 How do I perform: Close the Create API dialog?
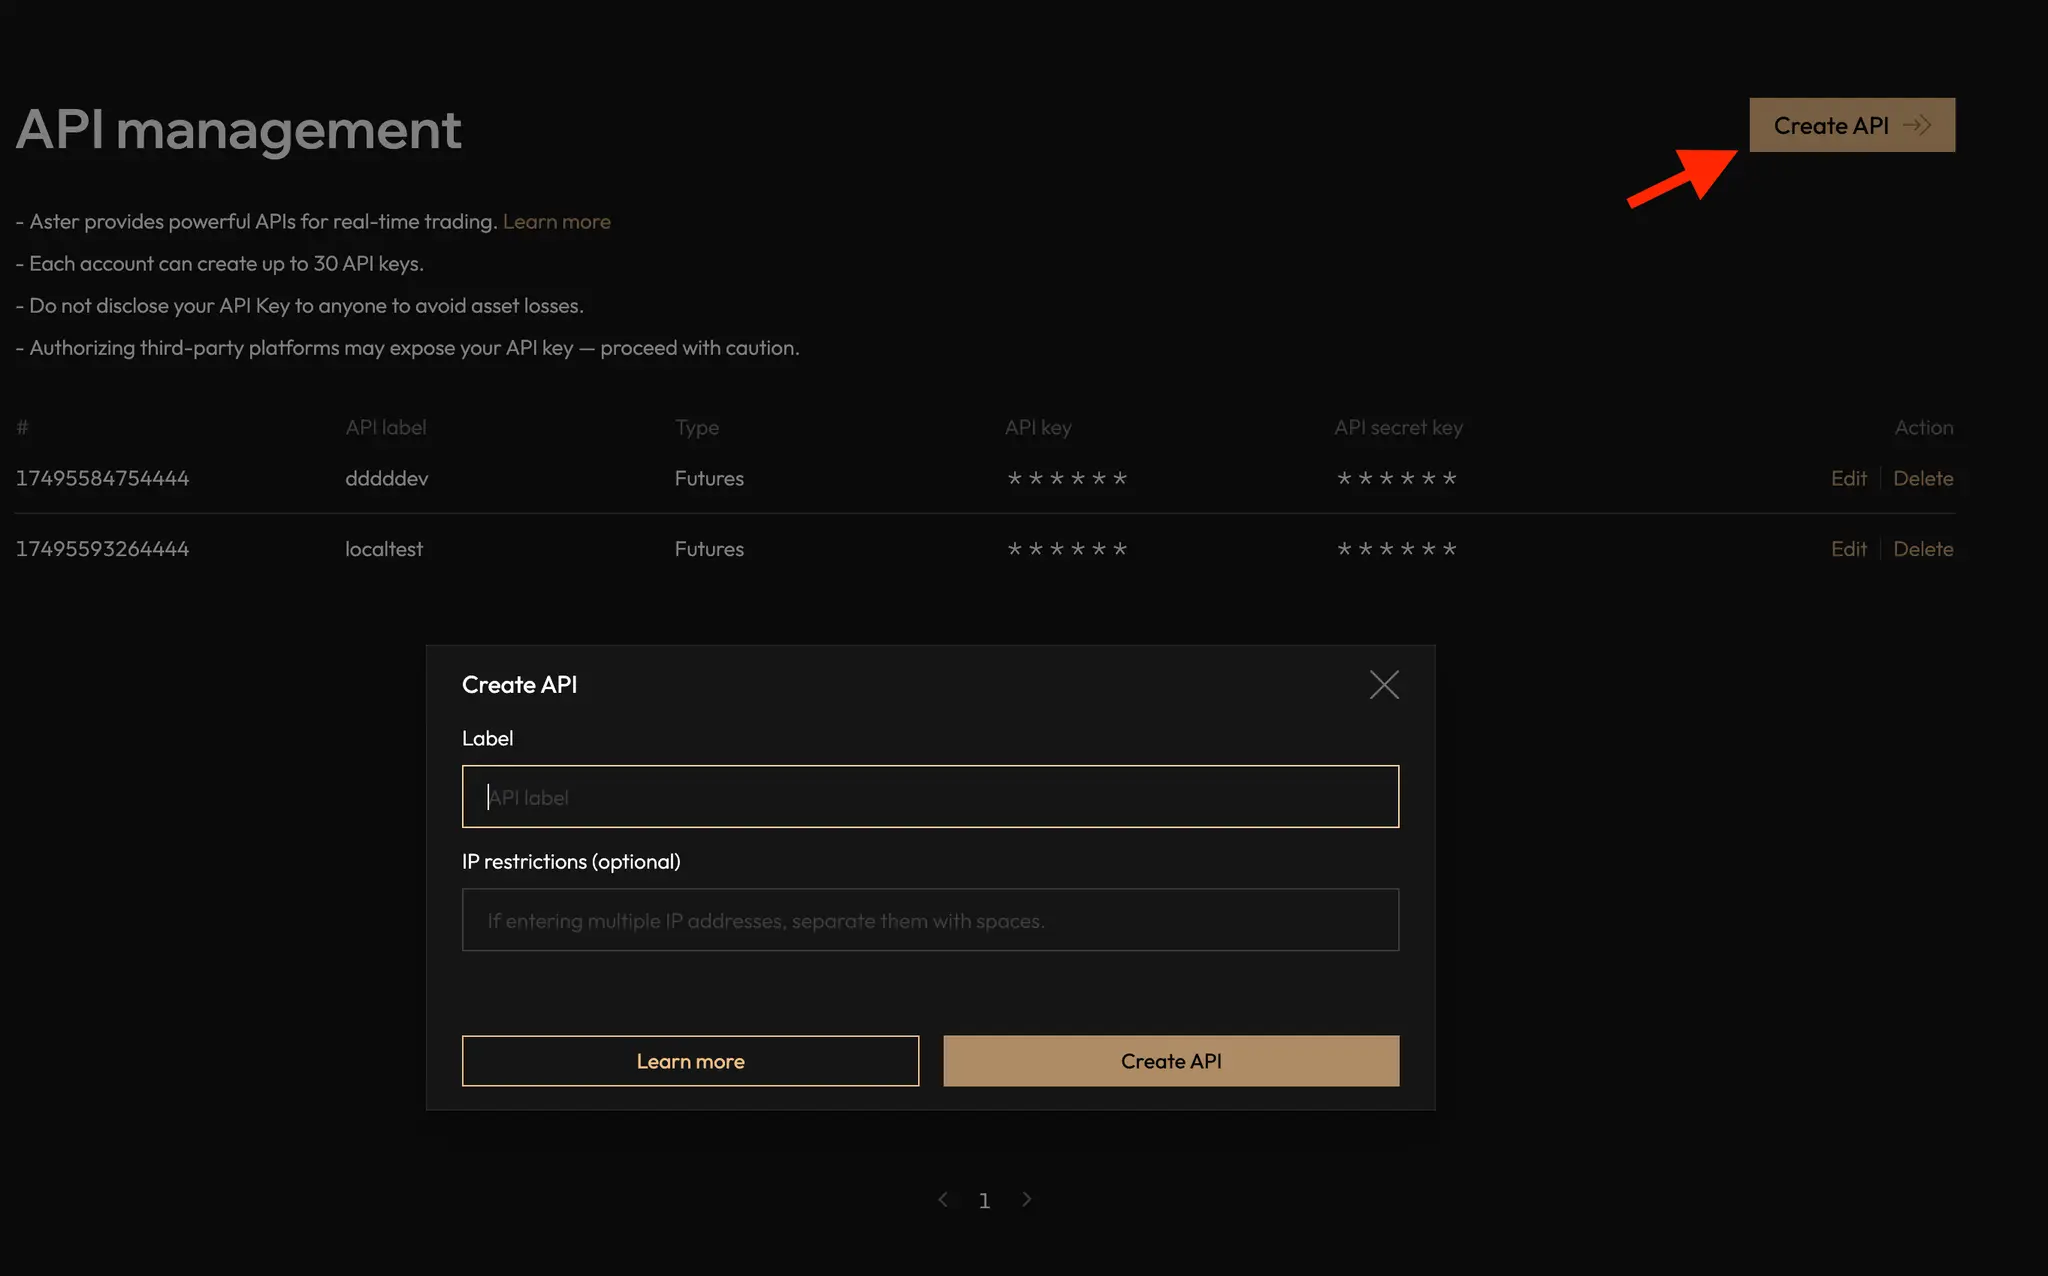click(1384, 685)
